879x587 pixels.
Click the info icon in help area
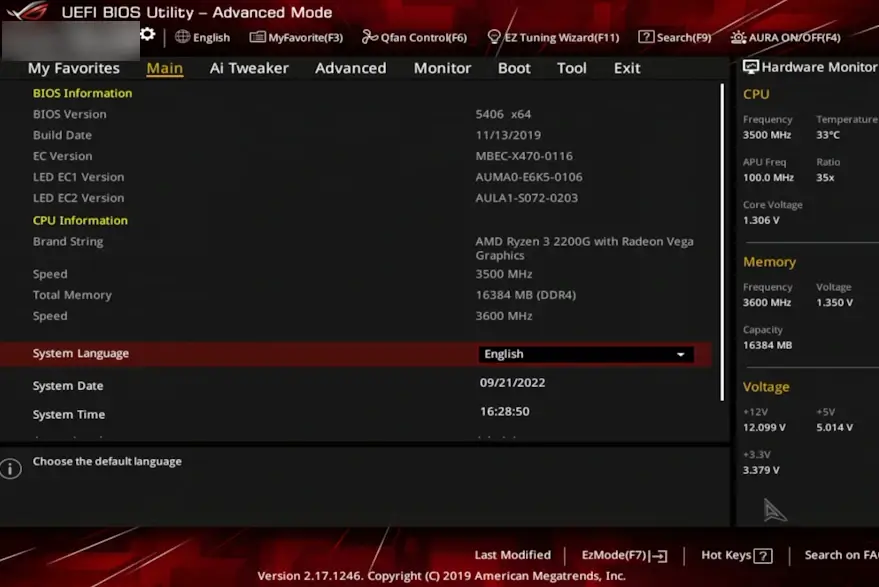click(11, 469)
